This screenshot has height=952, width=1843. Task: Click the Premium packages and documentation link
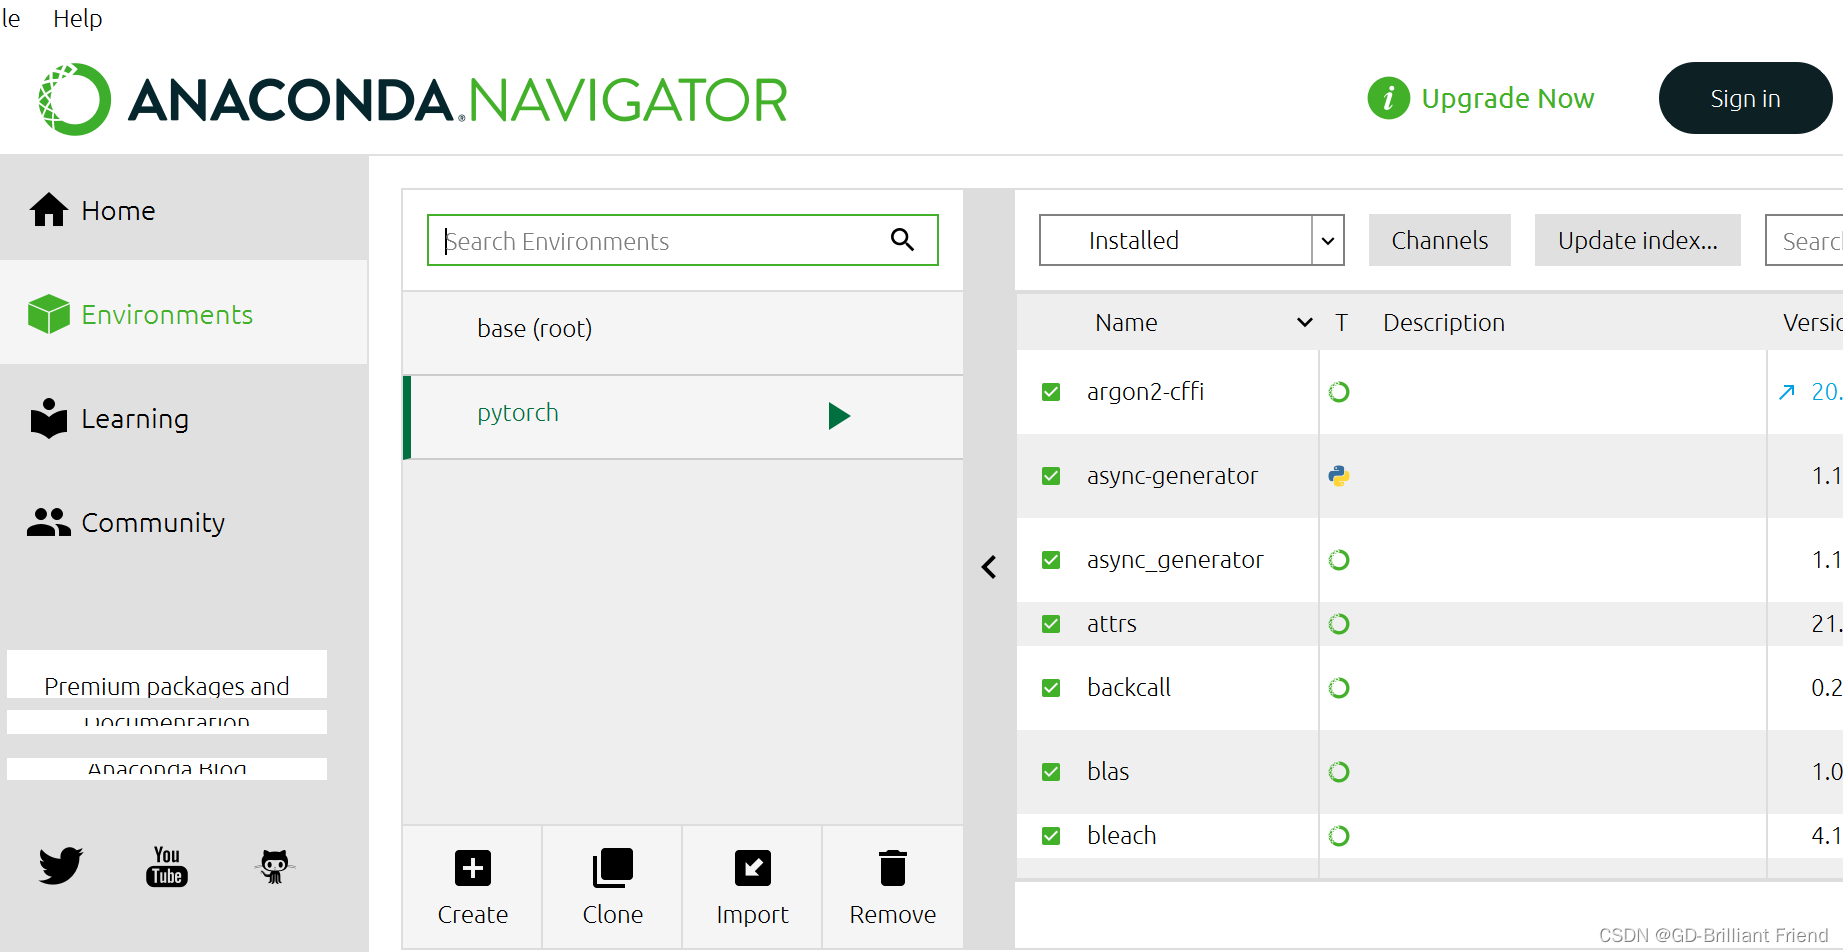point(167,675)
